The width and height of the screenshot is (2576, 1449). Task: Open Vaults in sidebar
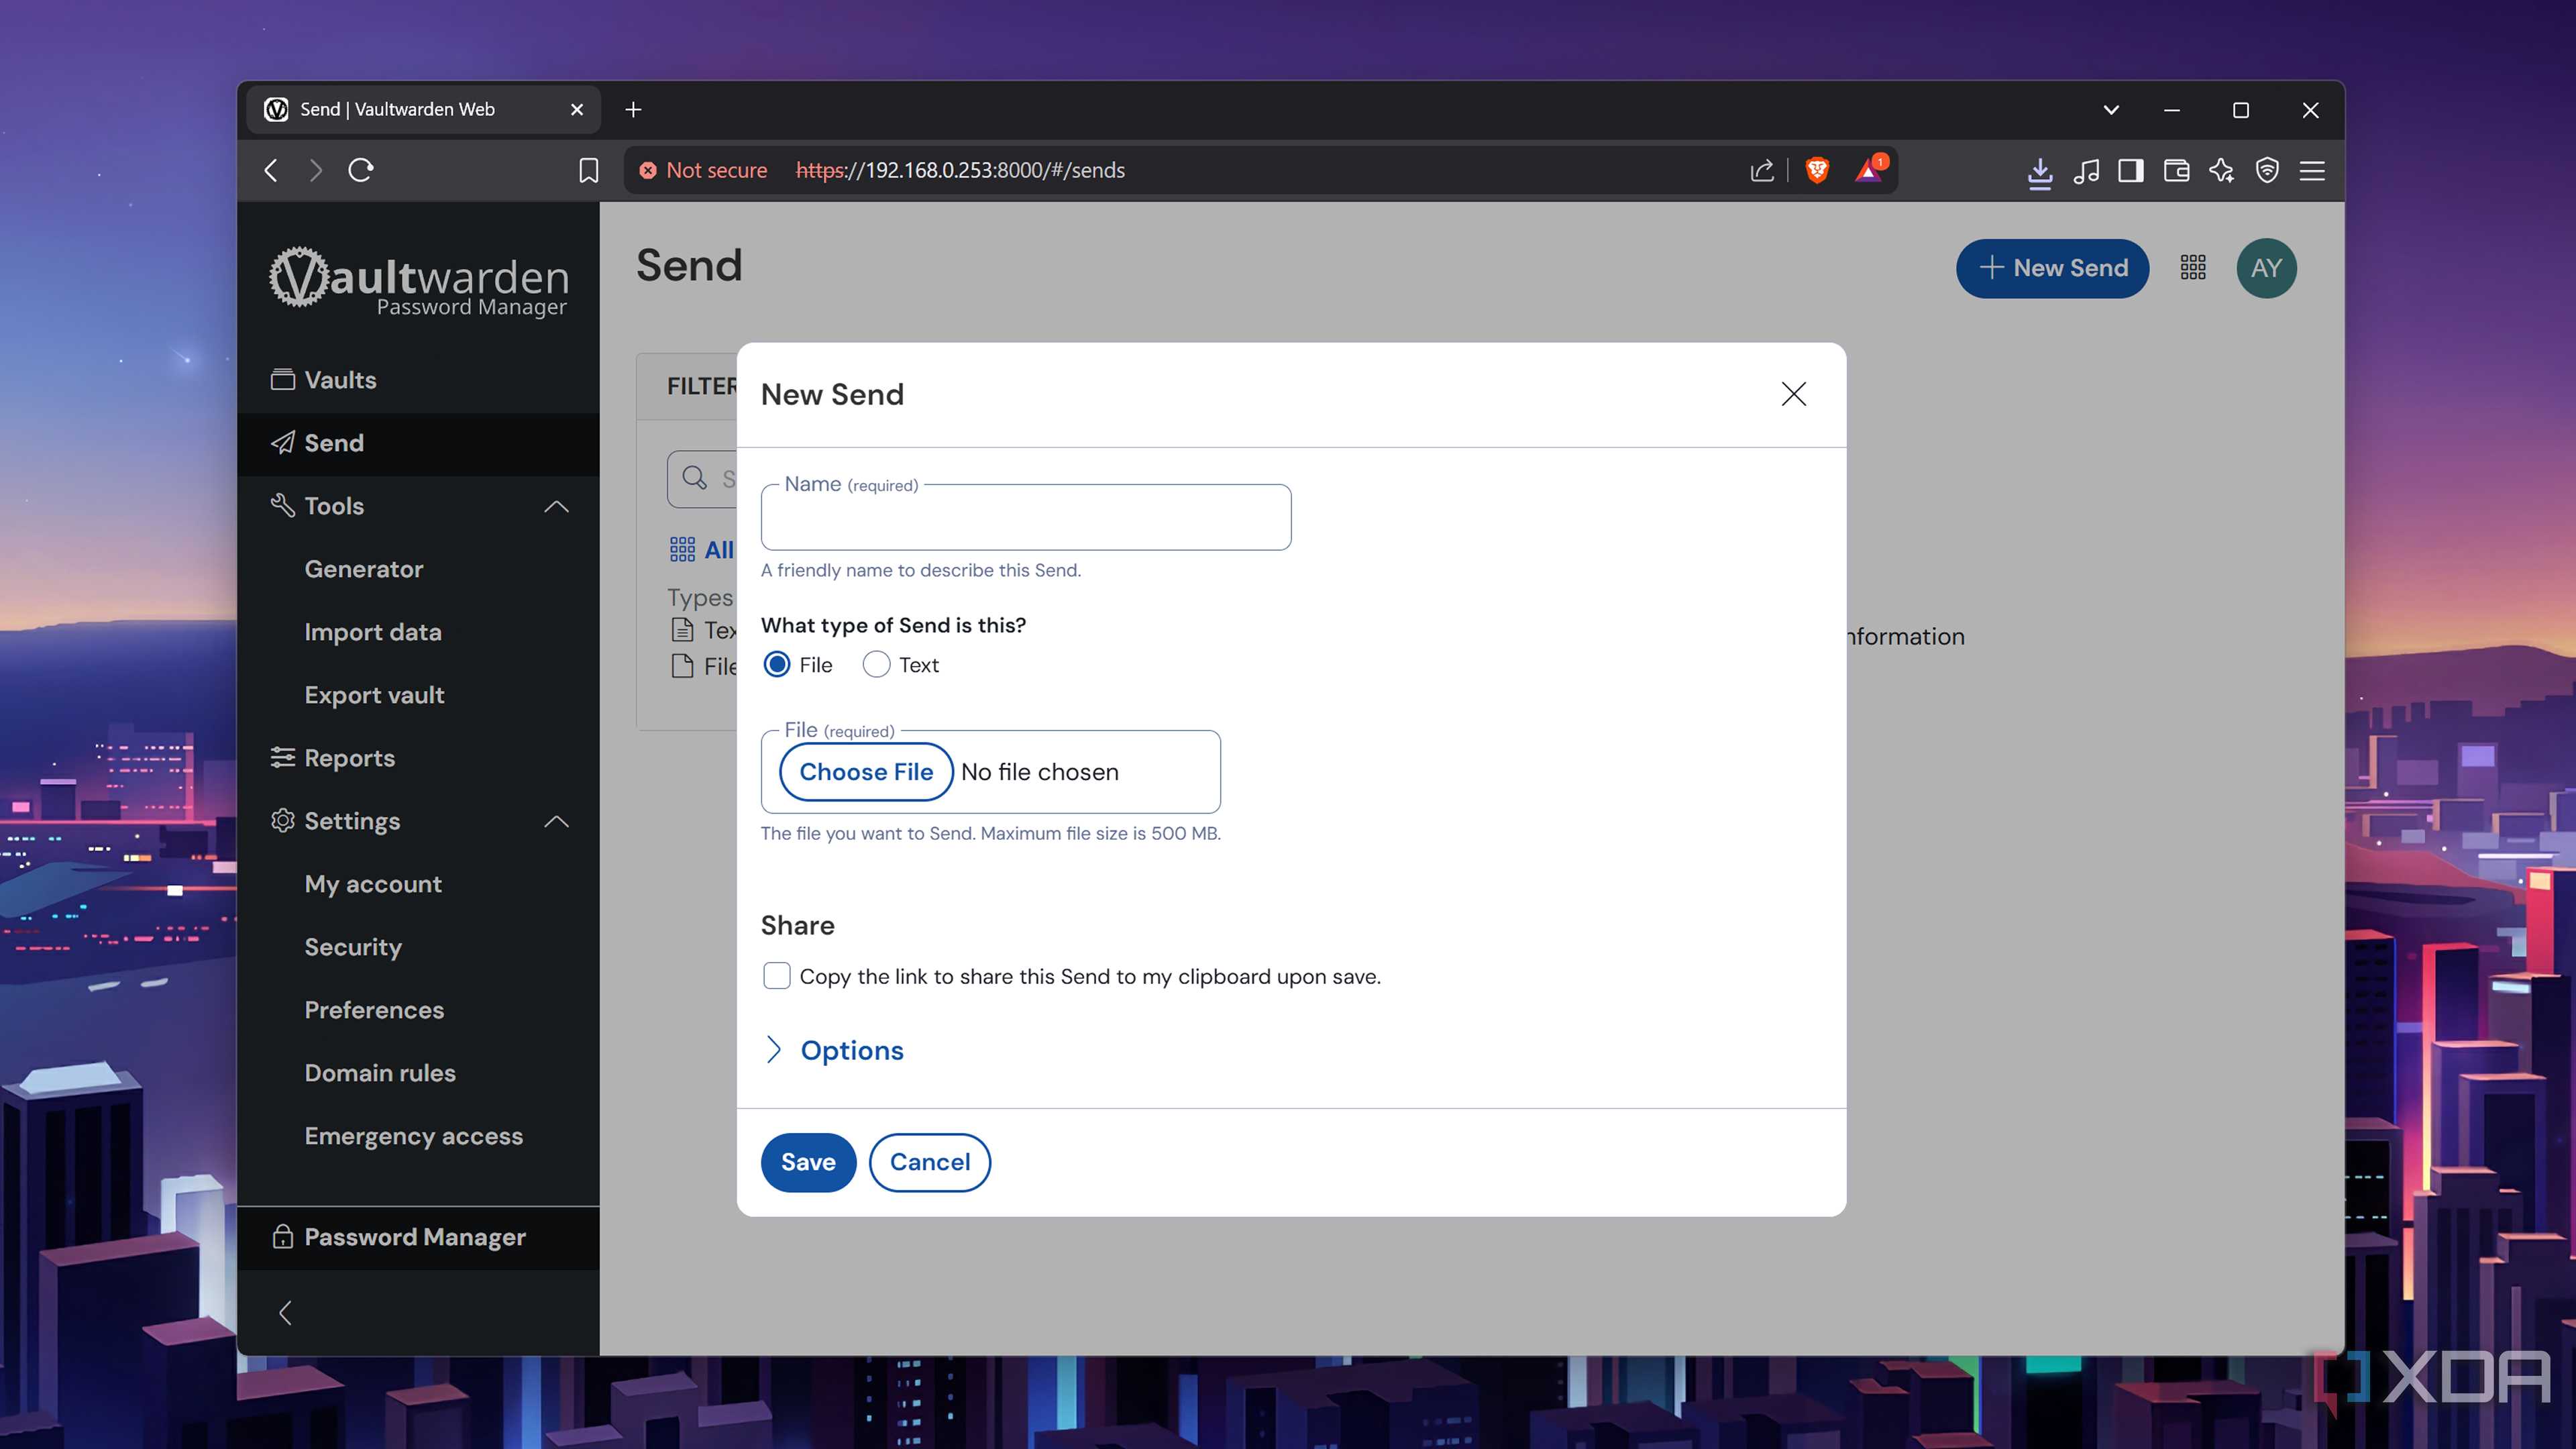click(418, 380)
